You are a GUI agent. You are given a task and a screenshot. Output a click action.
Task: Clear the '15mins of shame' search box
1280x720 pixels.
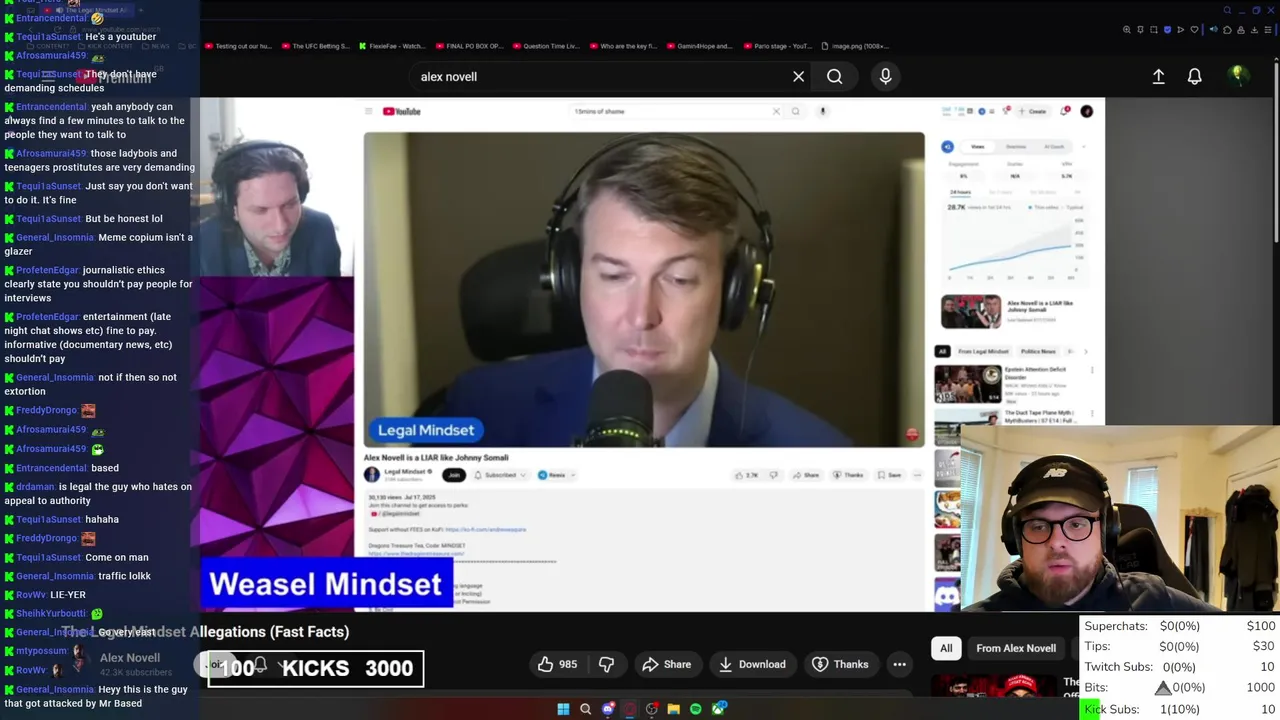[776, 111]
